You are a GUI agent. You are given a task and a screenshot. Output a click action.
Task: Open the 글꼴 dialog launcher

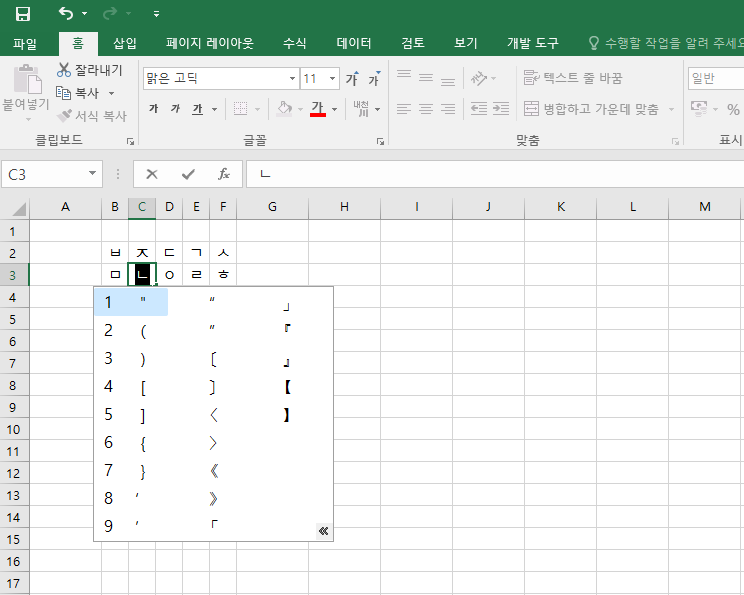380,141
